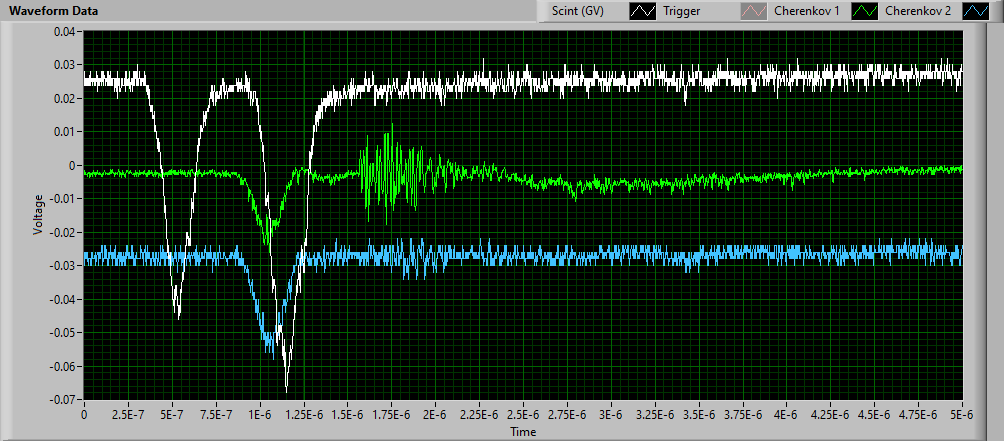Select the Voltage Y-axis label
1004x441 pixels.
point(39,214)
